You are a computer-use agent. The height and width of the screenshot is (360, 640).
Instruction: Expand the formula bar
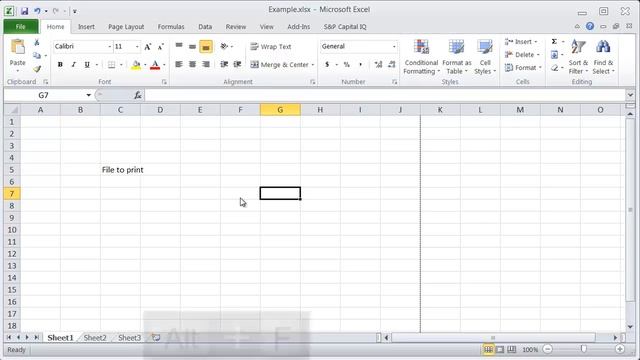[x=630, y=95]
